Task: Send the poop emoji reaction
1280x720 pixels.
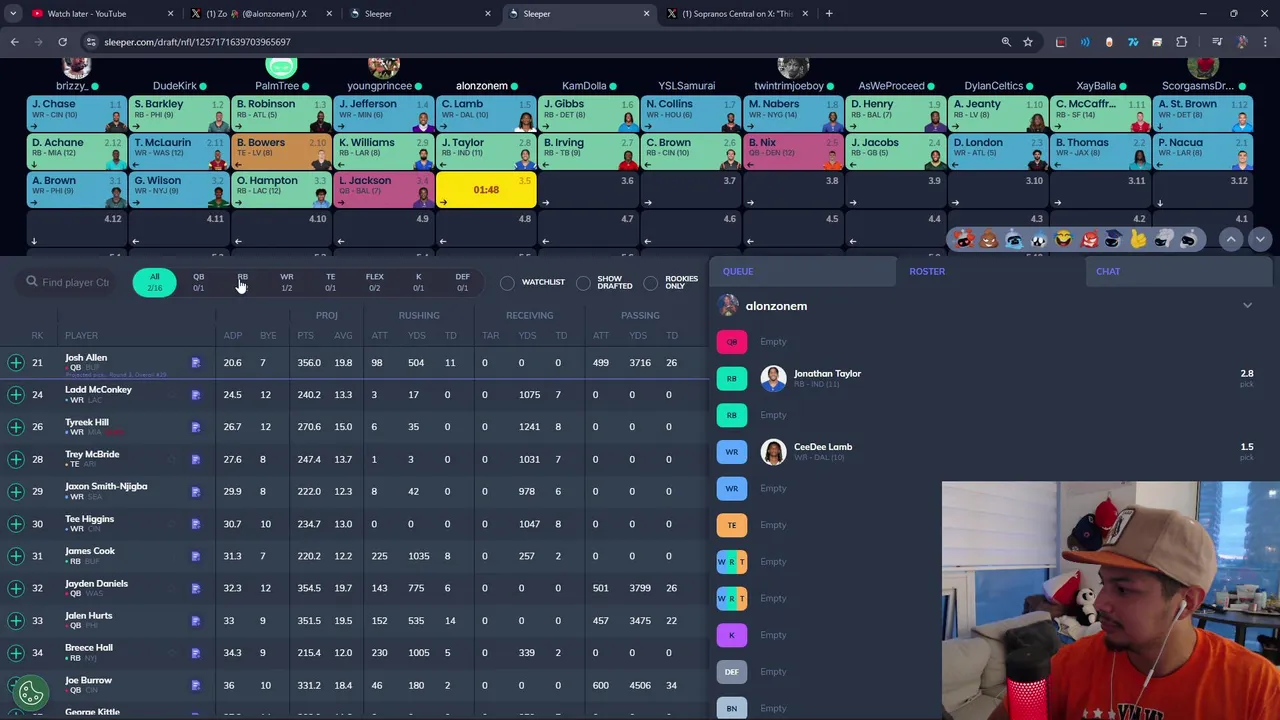Action: click(989, 240)
